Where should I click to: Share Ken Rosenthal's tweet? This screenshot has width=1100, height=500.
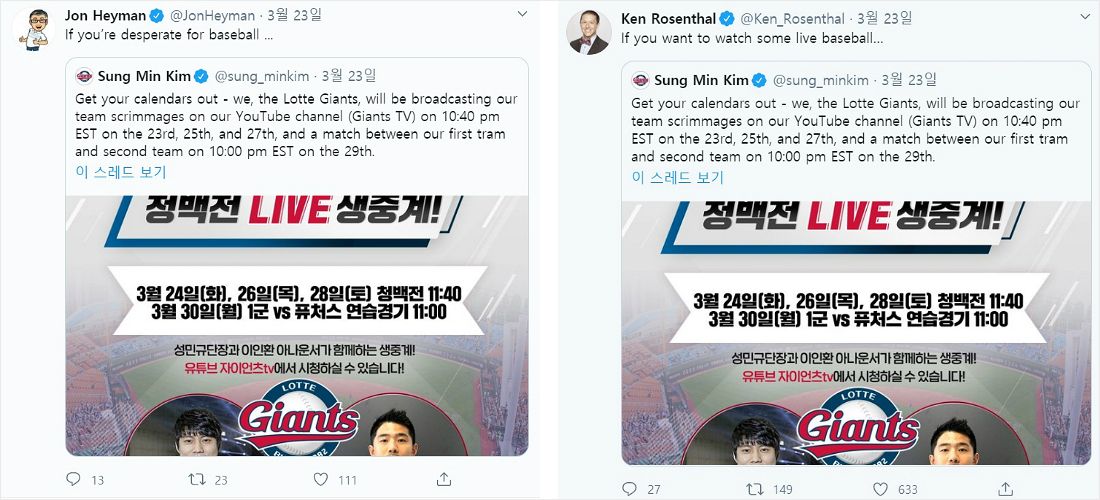point(1006,488)
